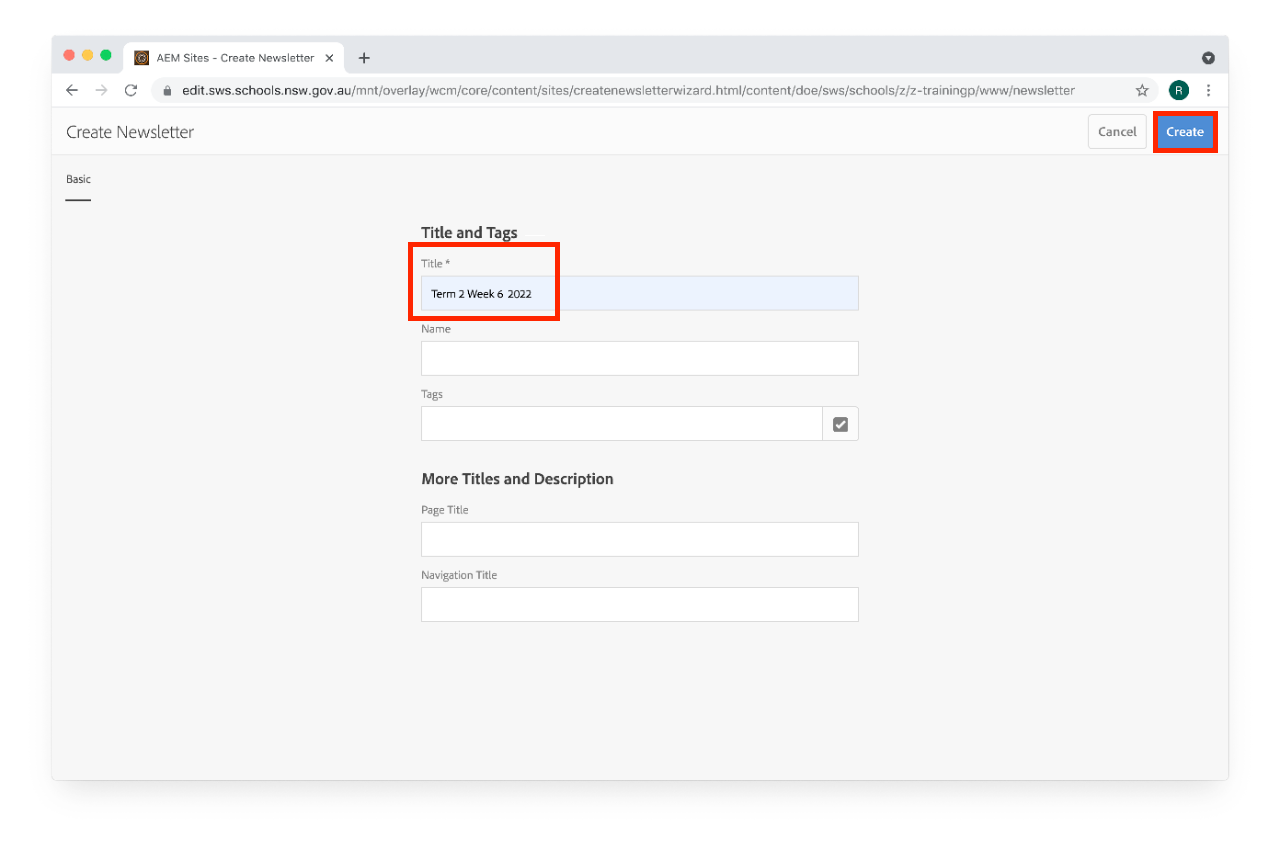
Task: Click the Title and Tags heading
Action: coord(469,233)
